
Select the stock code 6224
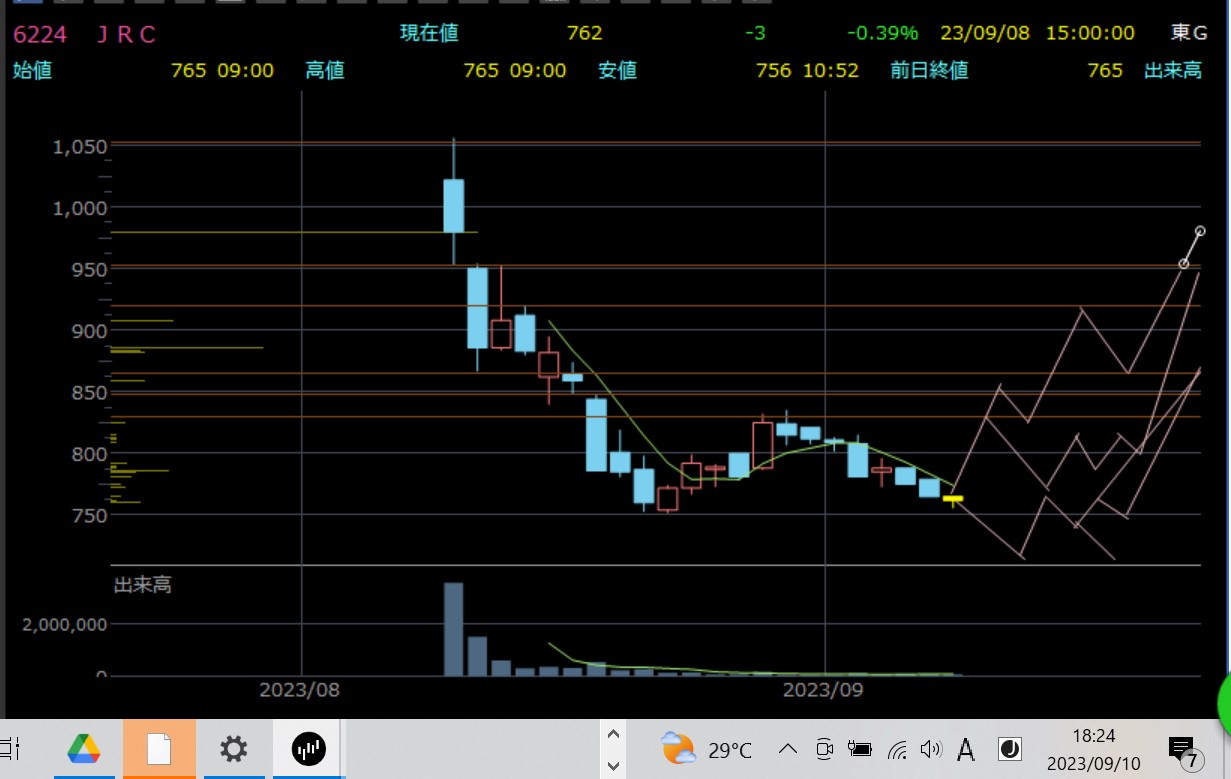(x=40, y=35)
